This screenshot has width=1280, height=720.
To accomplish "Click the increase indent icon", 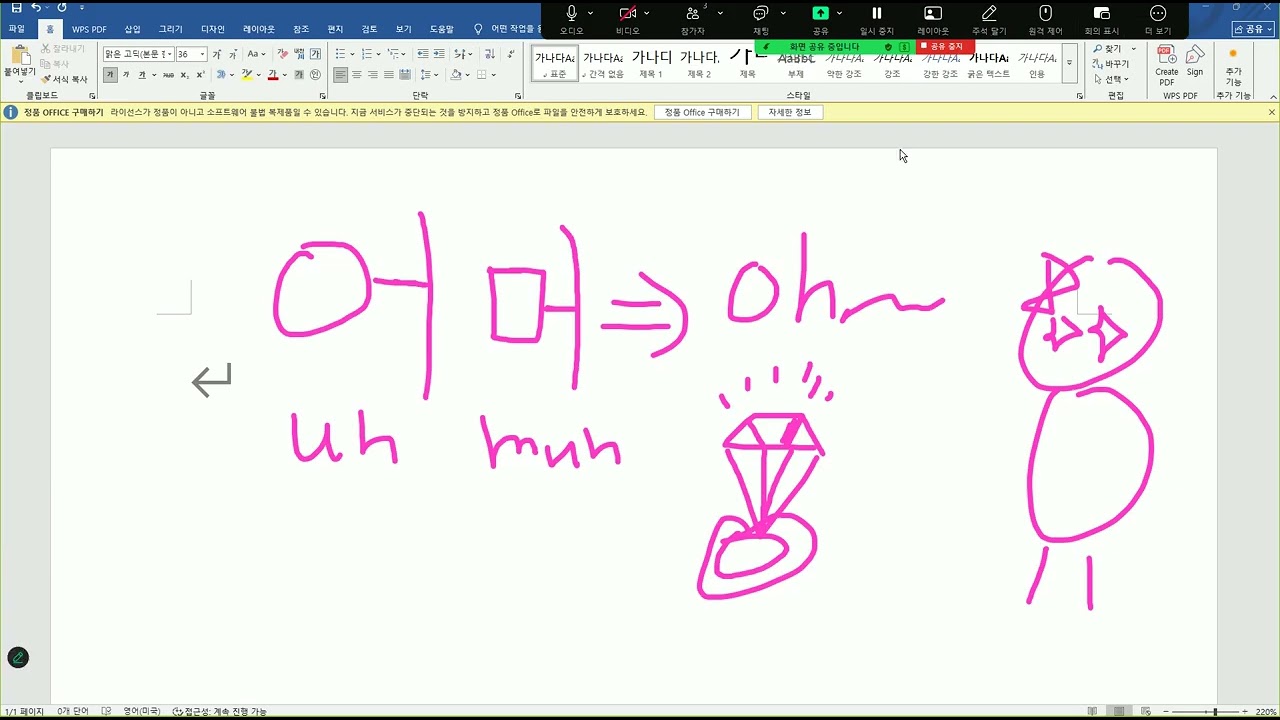I will (x=439, y=54).
